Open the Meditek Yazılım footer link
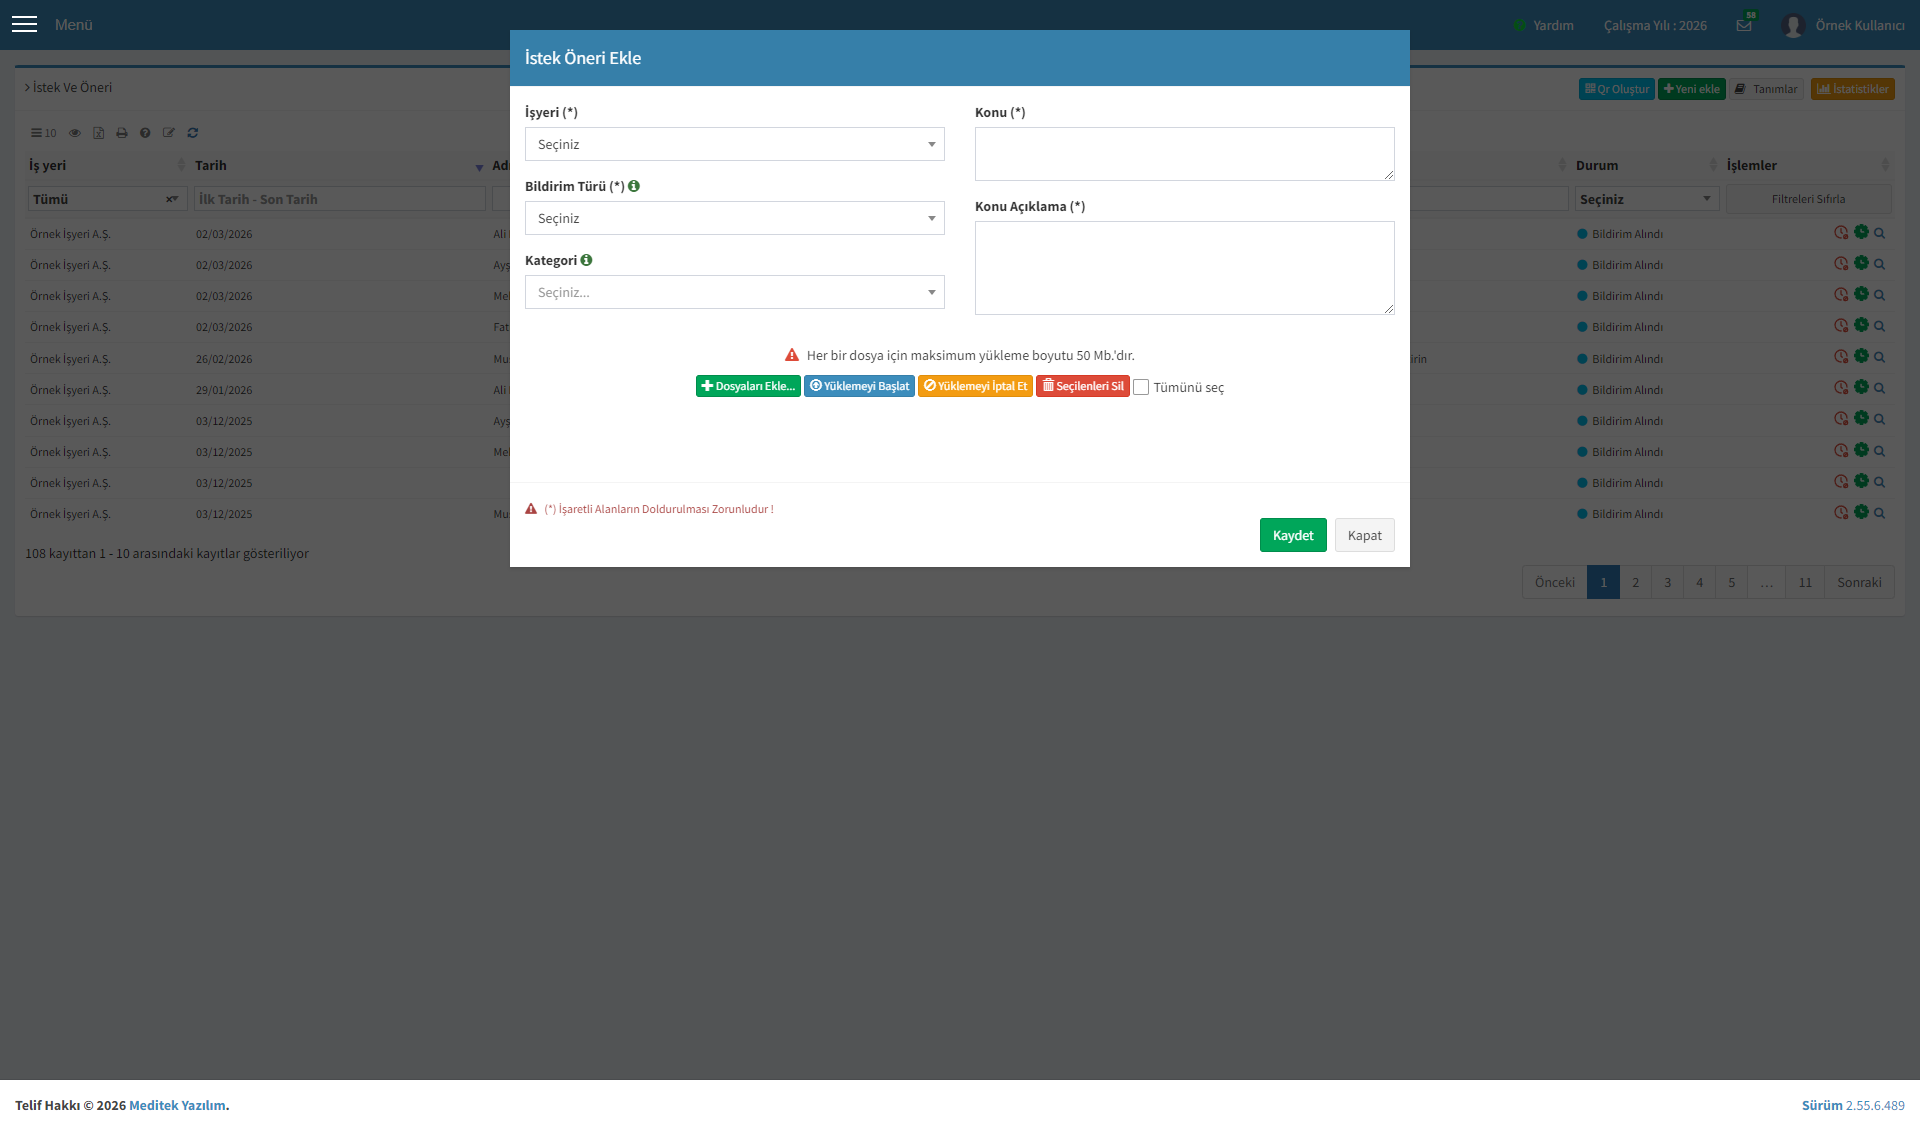Viewport: 1920px width, 1130px height. [177, 1105]
